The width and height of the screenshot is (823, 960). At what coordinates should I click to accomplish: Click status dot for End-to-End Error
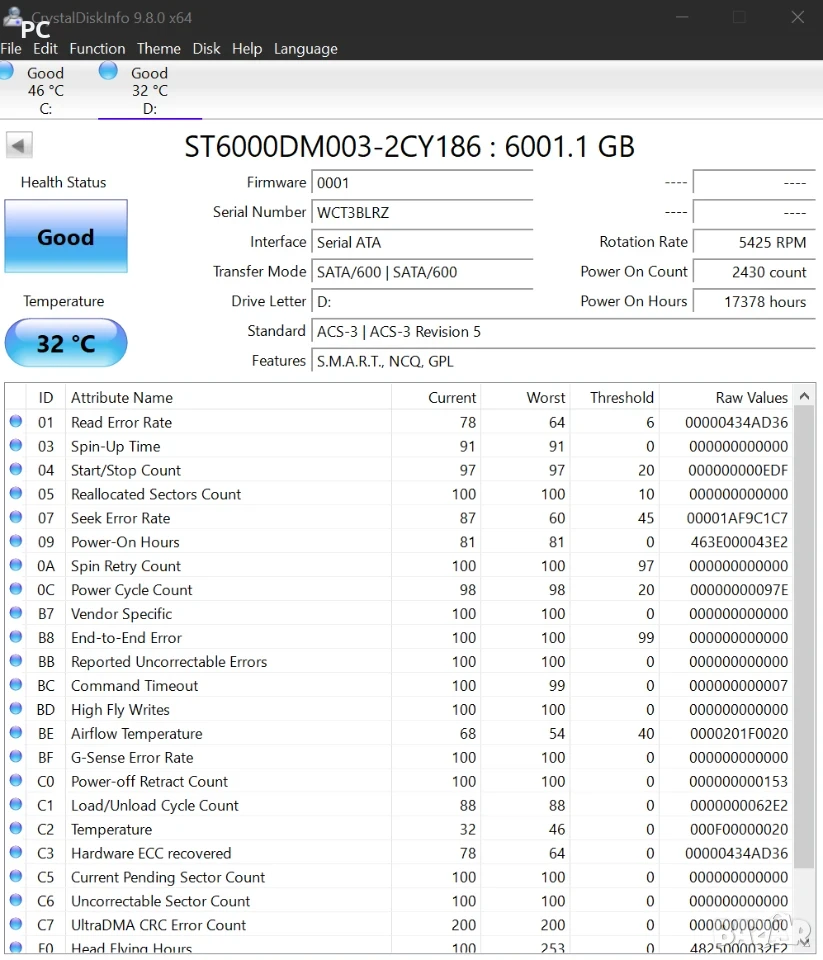click(16, 637)
